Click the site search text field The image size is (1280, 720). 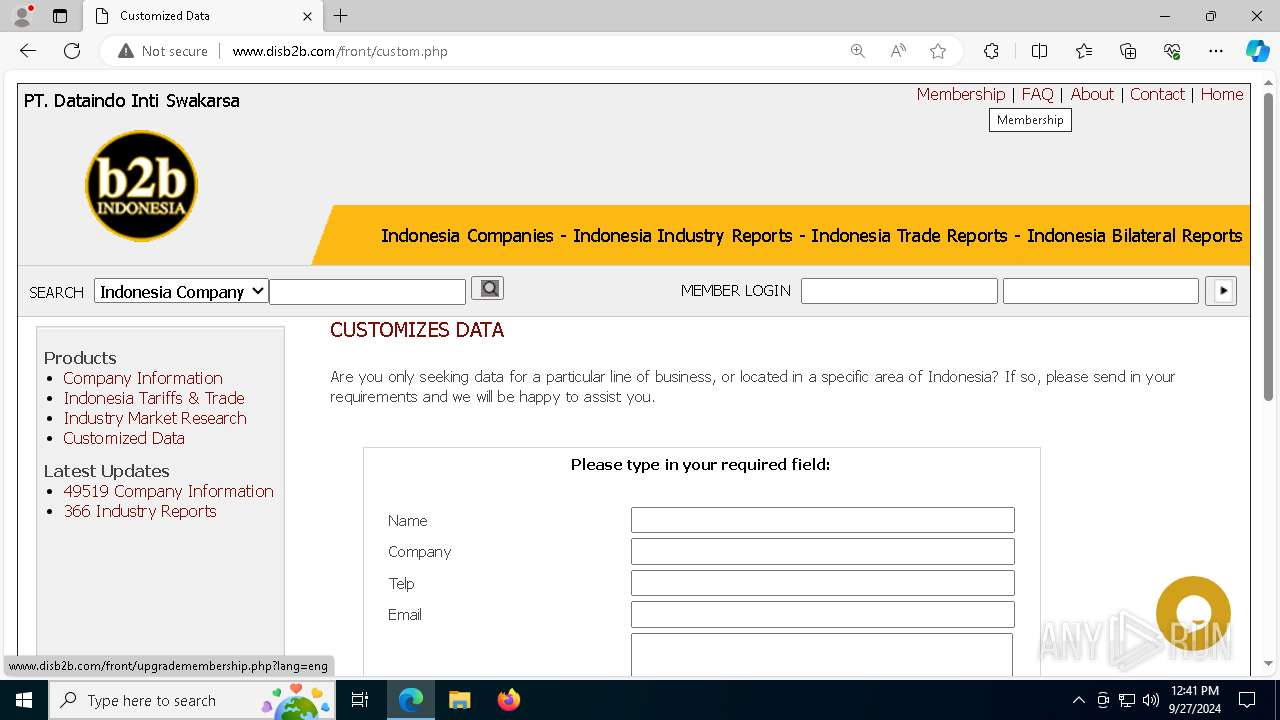[x=368, y=292]
